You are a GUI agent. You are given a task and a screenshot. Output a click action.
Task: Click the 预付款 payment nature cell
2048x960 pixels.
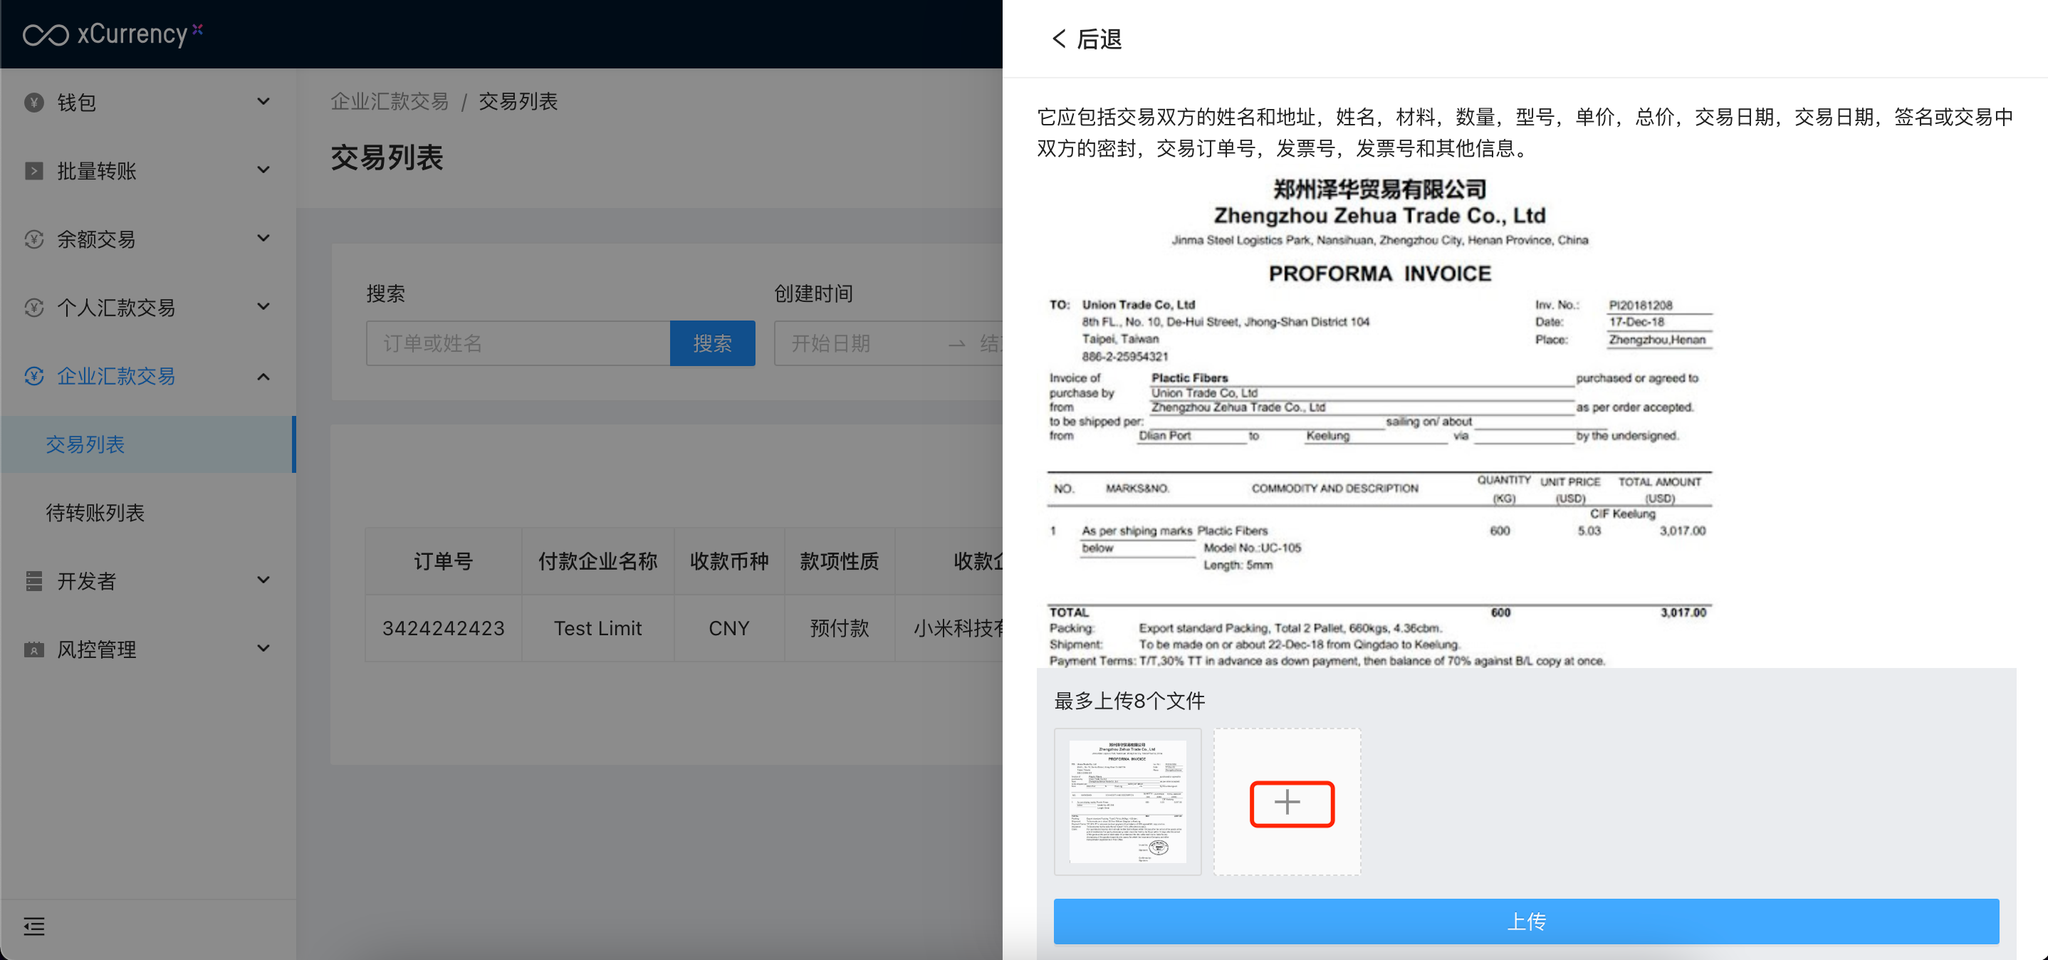click(839, 628)
